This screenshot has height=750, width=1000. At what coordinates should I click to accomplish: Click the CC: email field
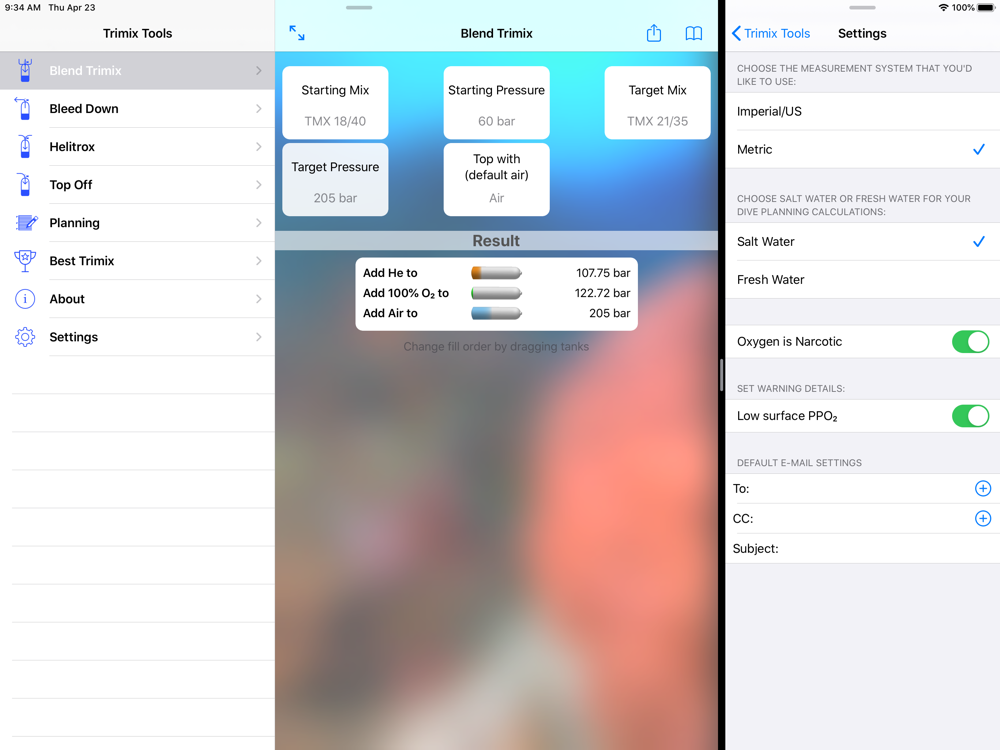tap(863, 518)
